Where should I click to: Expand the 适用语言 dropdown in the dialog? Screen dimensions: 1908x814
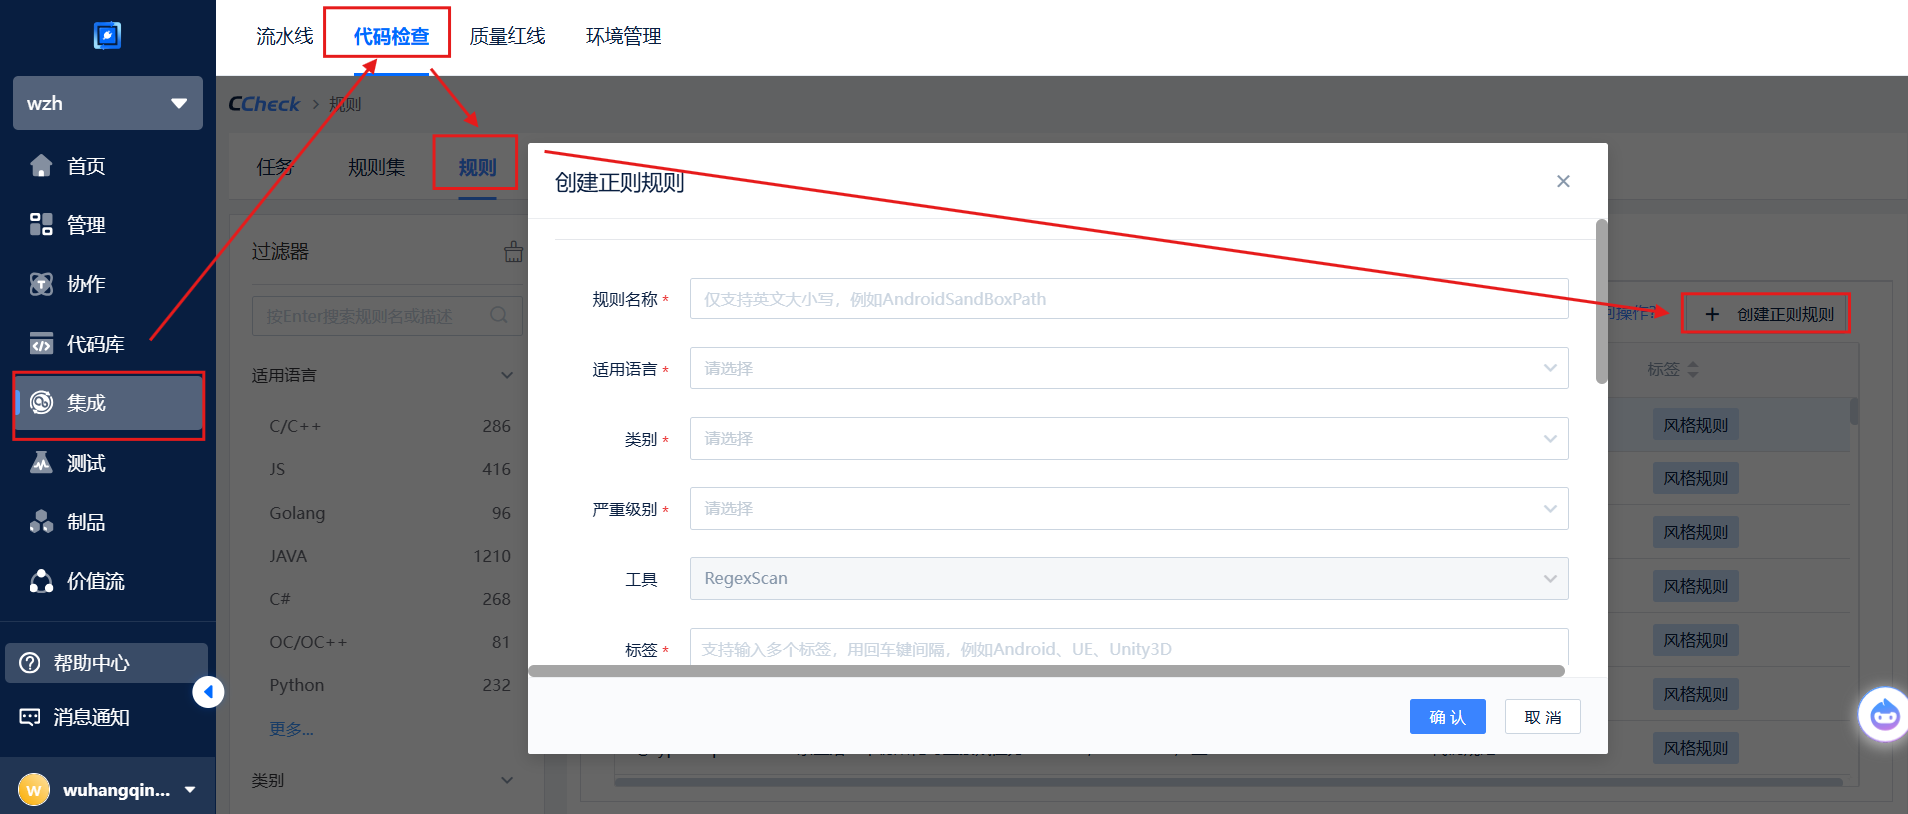click(1128, 369)
